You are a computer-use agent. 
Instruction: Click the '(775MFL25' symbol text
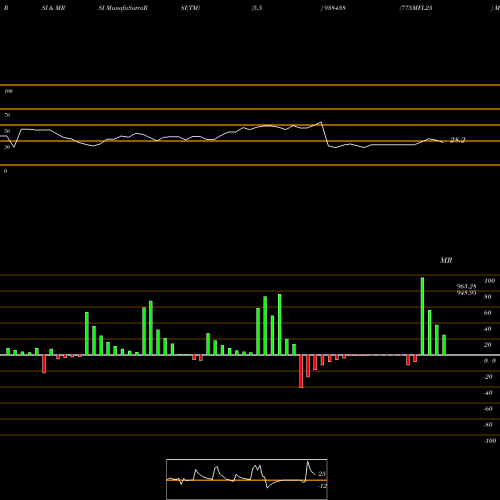click(416, 8)
